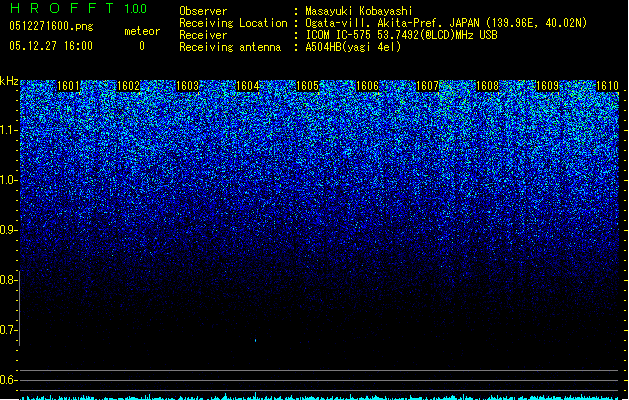The height and width of the screenshot is (400, 629).
Task: Click the bright cyan meteor echo dot
Action: 256,341
